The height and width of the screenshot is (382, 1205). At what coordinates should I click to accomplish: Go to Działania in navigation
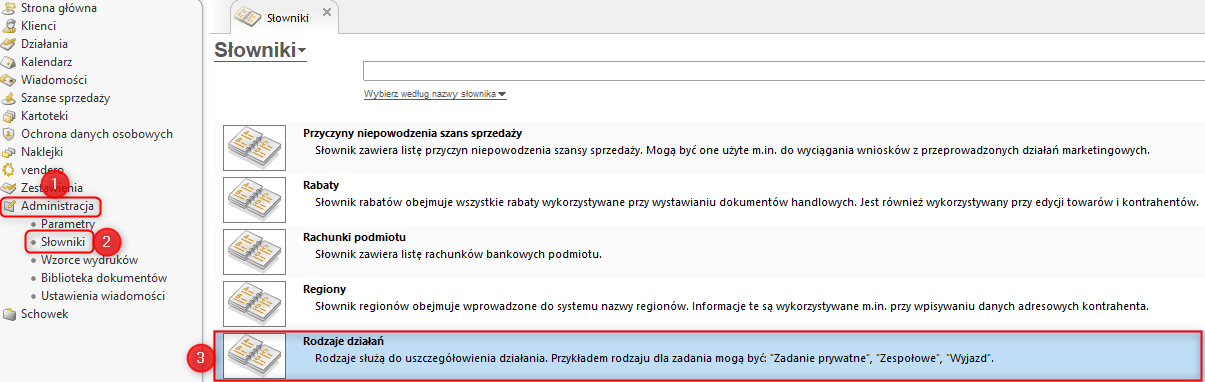click(x=45, y=43)
